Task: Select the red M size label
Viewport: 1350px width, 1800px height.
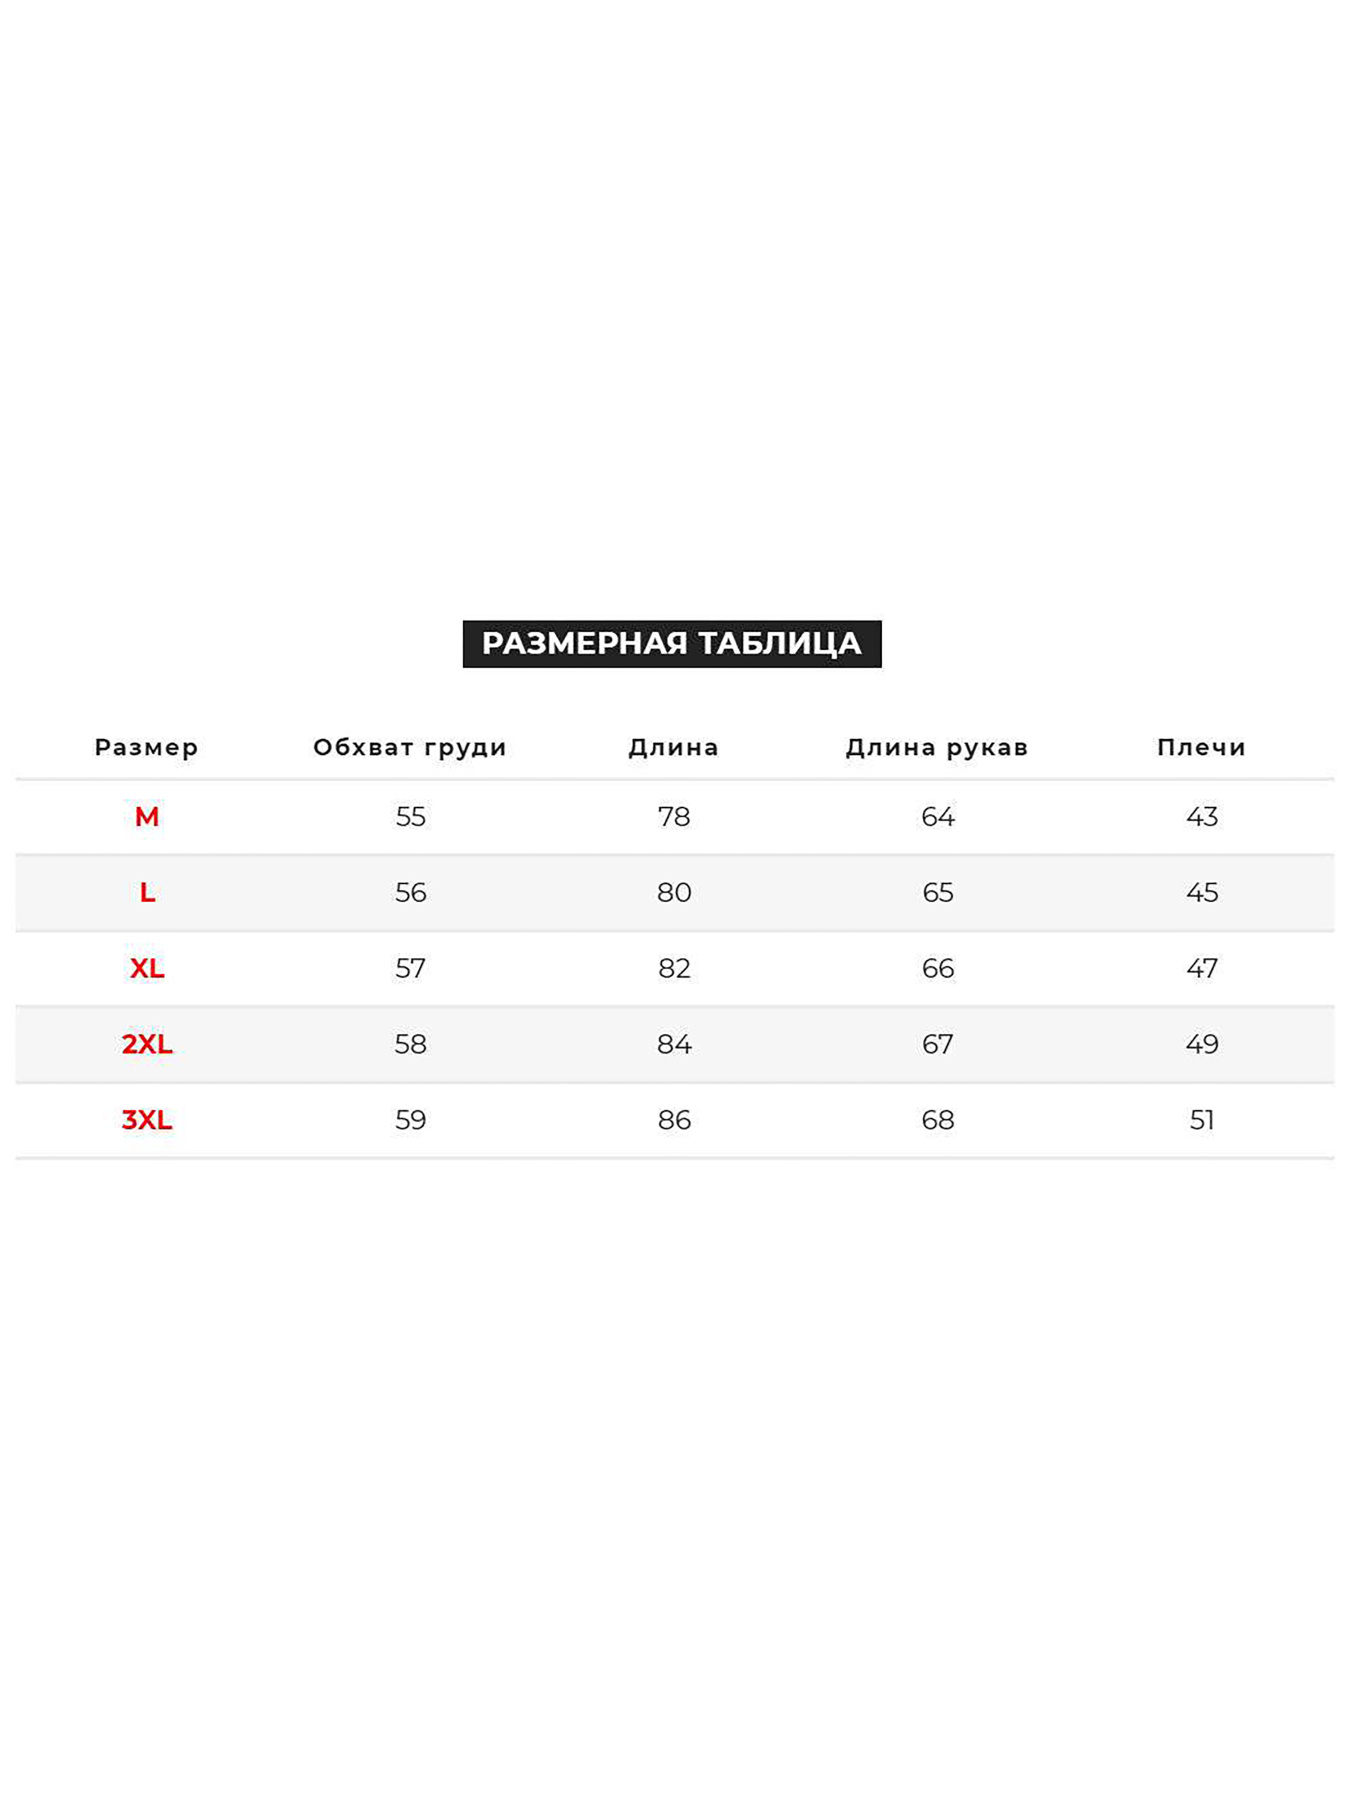Action: tap(147, 817)
